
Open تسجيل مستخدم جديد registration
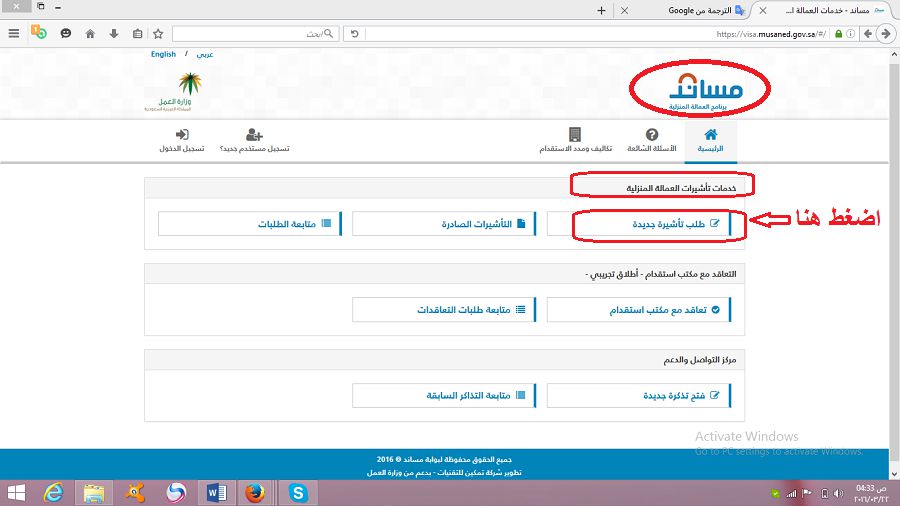pyautogui.click(x=254, y=141)
